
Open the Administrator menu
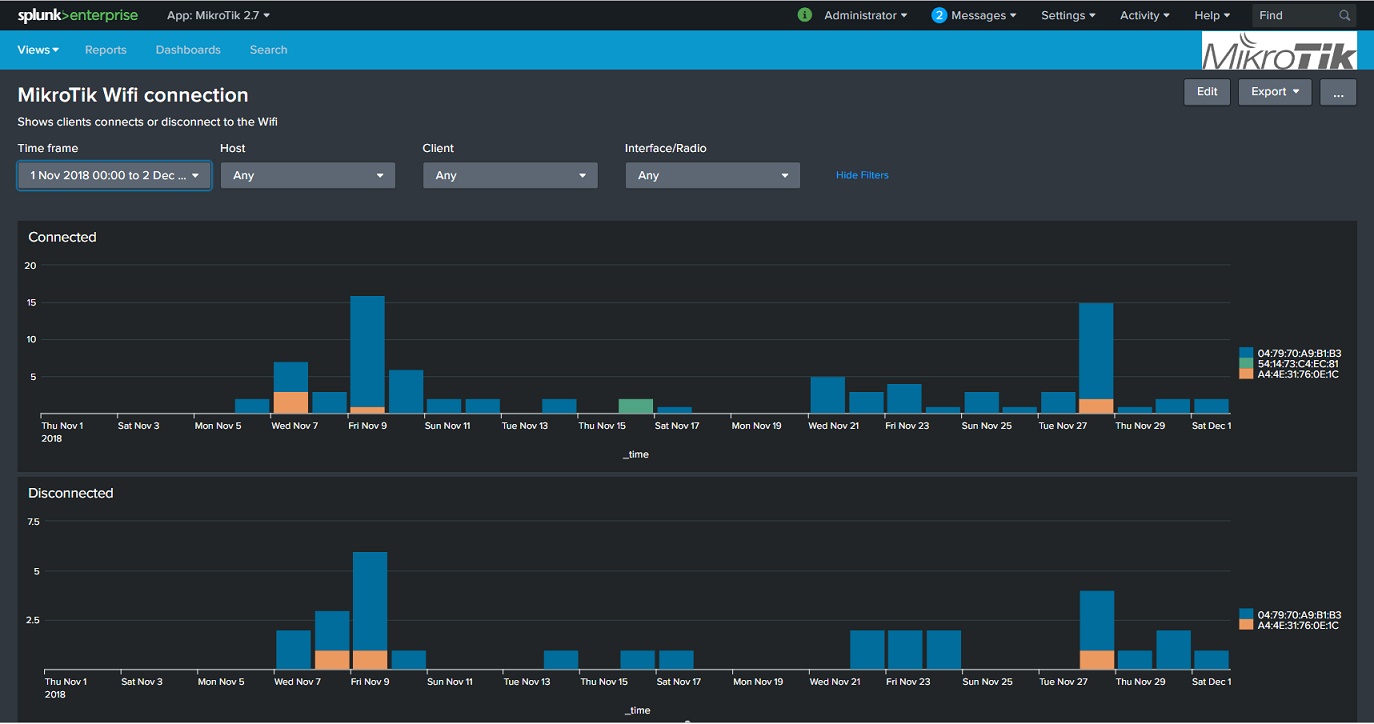(x=866, y=15)
